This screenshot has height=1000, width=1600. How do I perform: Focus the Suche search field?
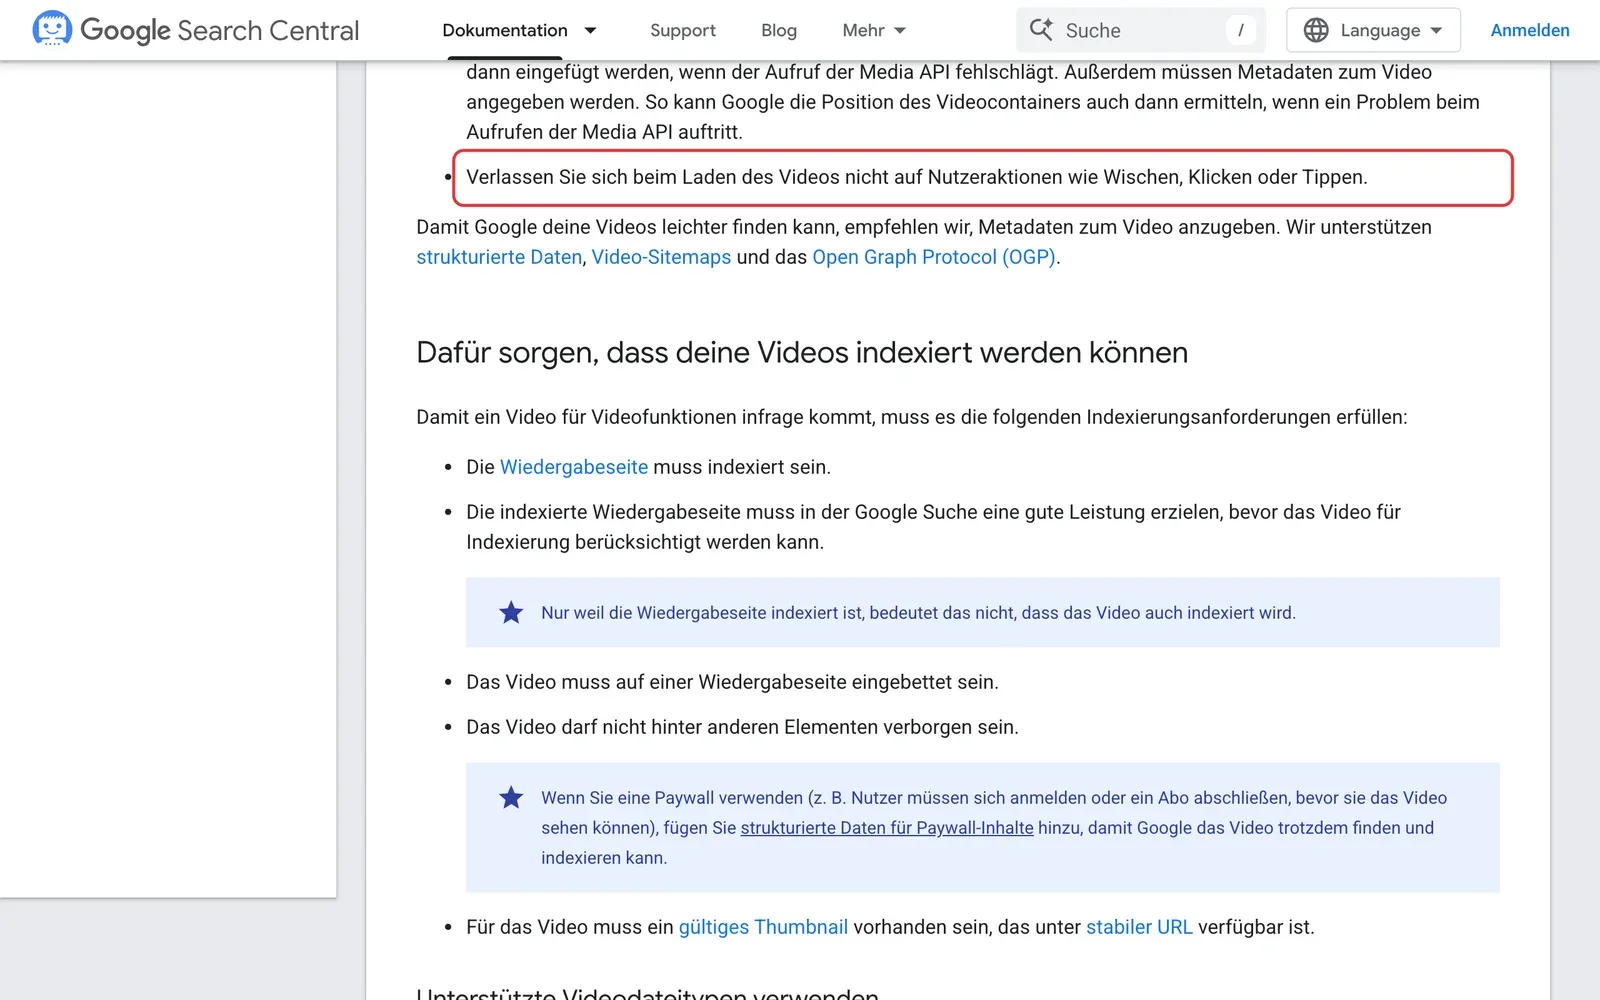[1141, 30]
